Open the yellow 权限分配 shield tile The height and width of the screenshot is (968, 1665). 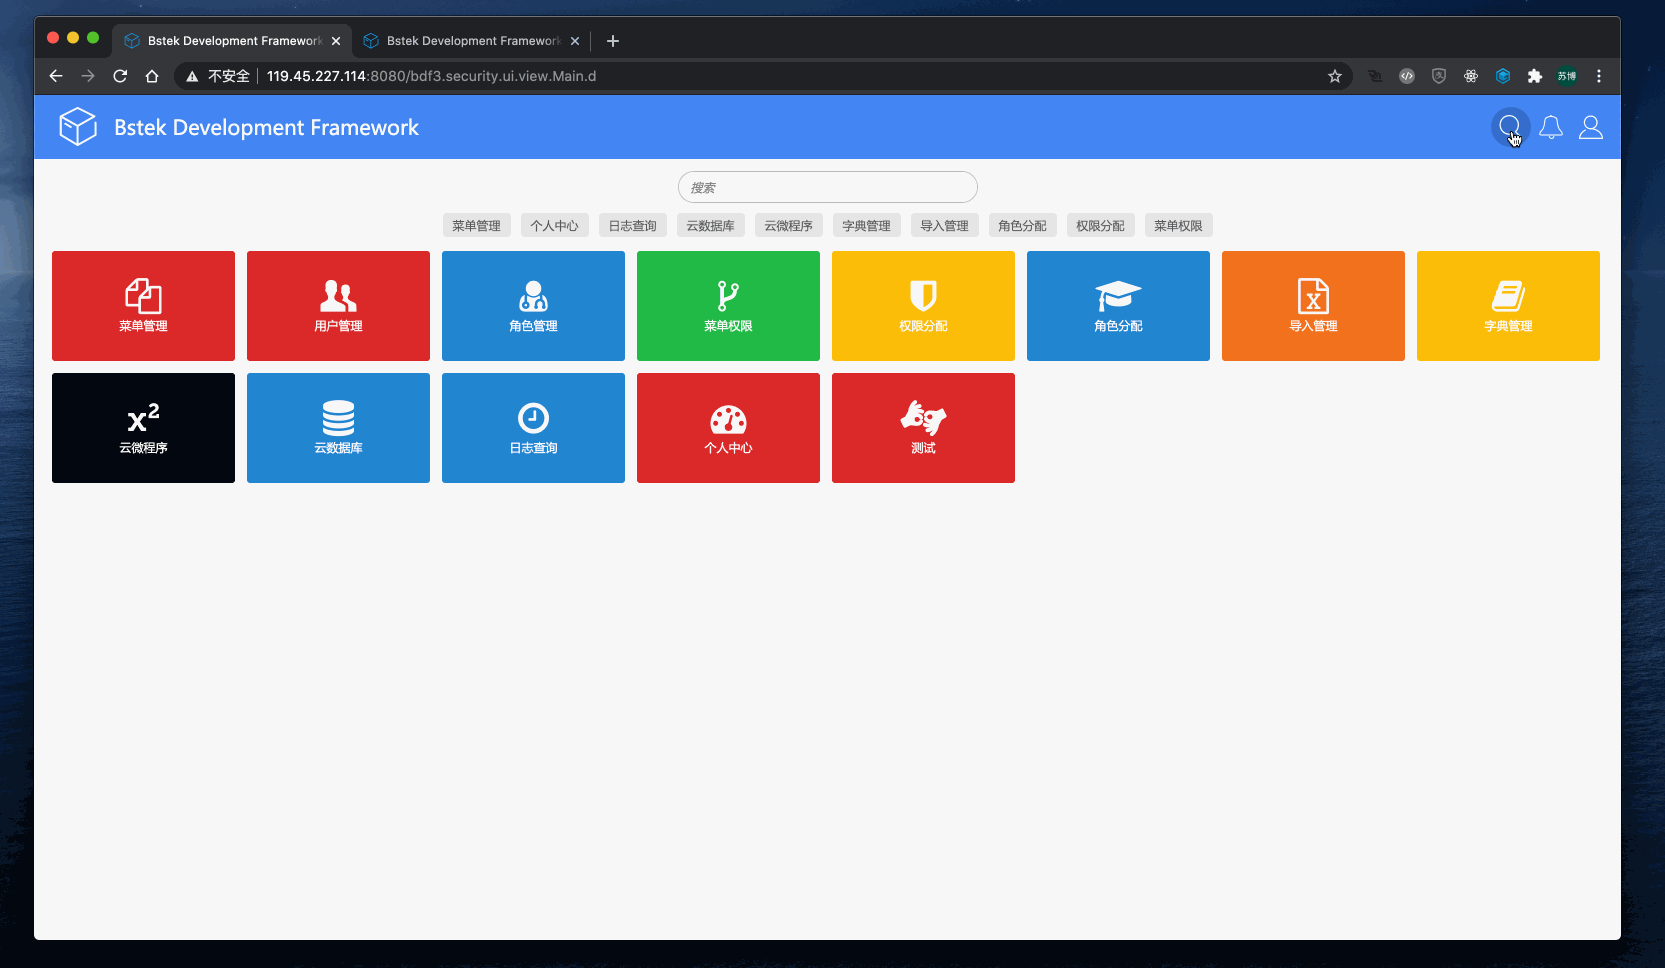coord(923,306)
